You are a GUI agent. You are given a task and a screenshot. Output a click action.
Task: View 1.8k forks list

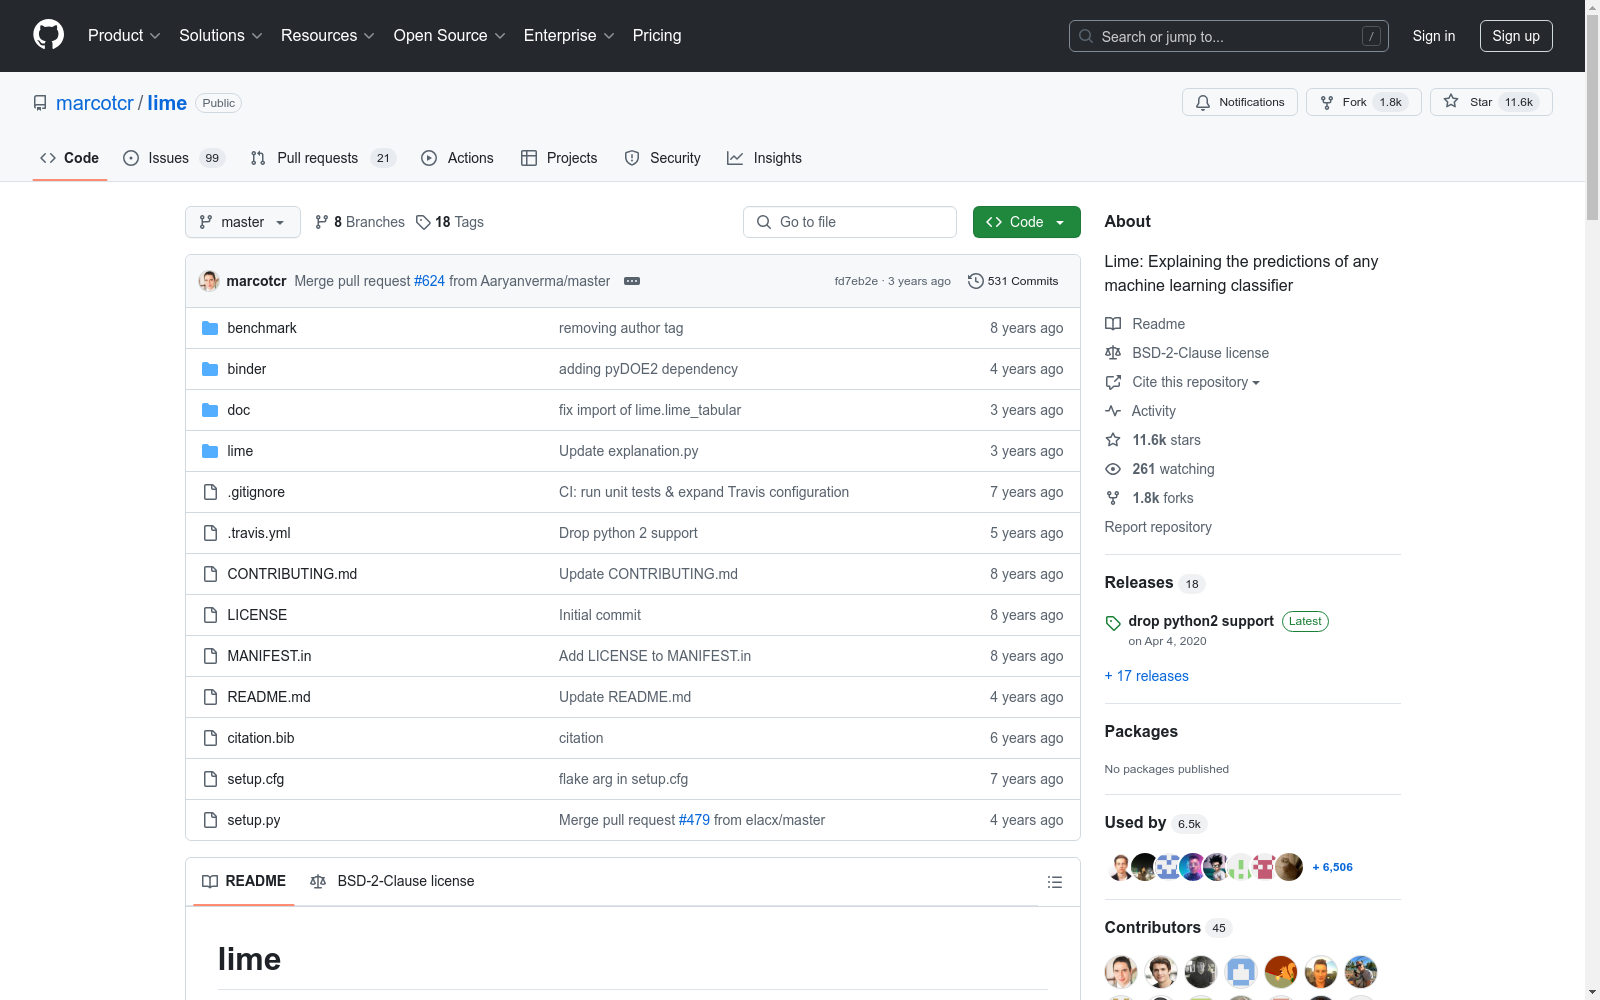[1150, 498]
